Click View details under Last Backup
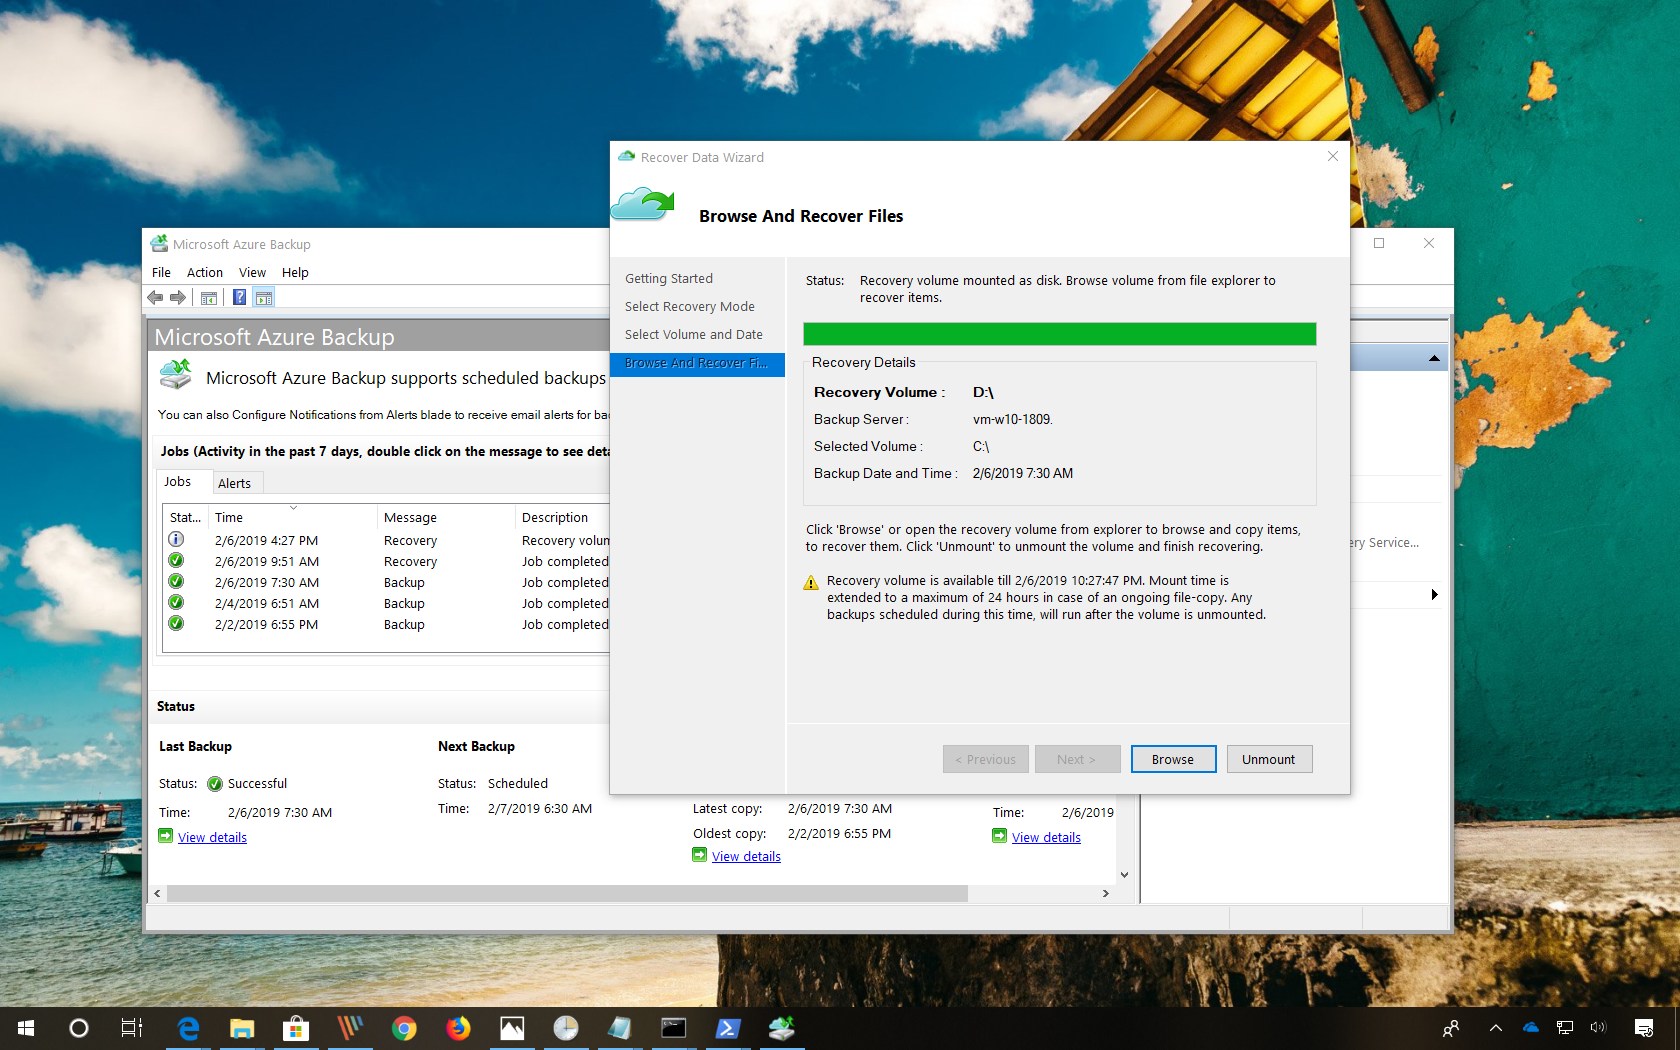The width and height of the screenshot is (1680, 1050). click(x=211, y=837)
